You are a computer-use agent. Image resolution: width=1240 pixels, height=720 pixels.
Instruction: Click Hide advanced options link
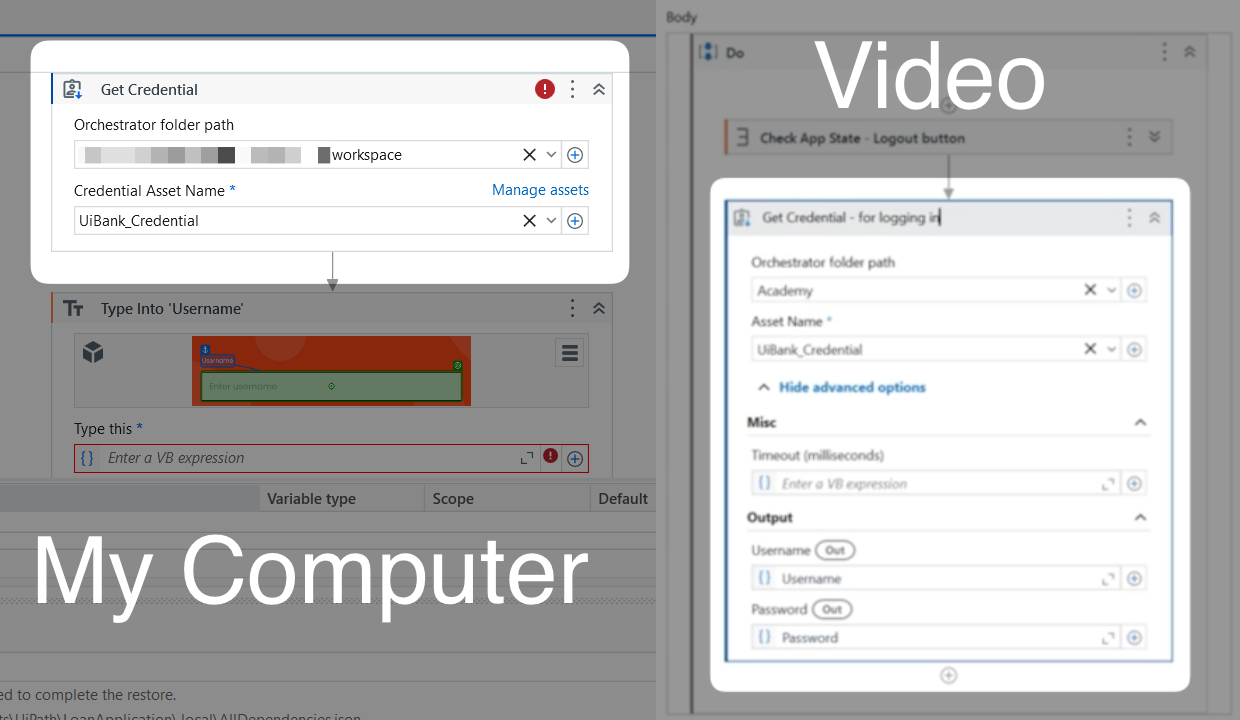(852, 387)
